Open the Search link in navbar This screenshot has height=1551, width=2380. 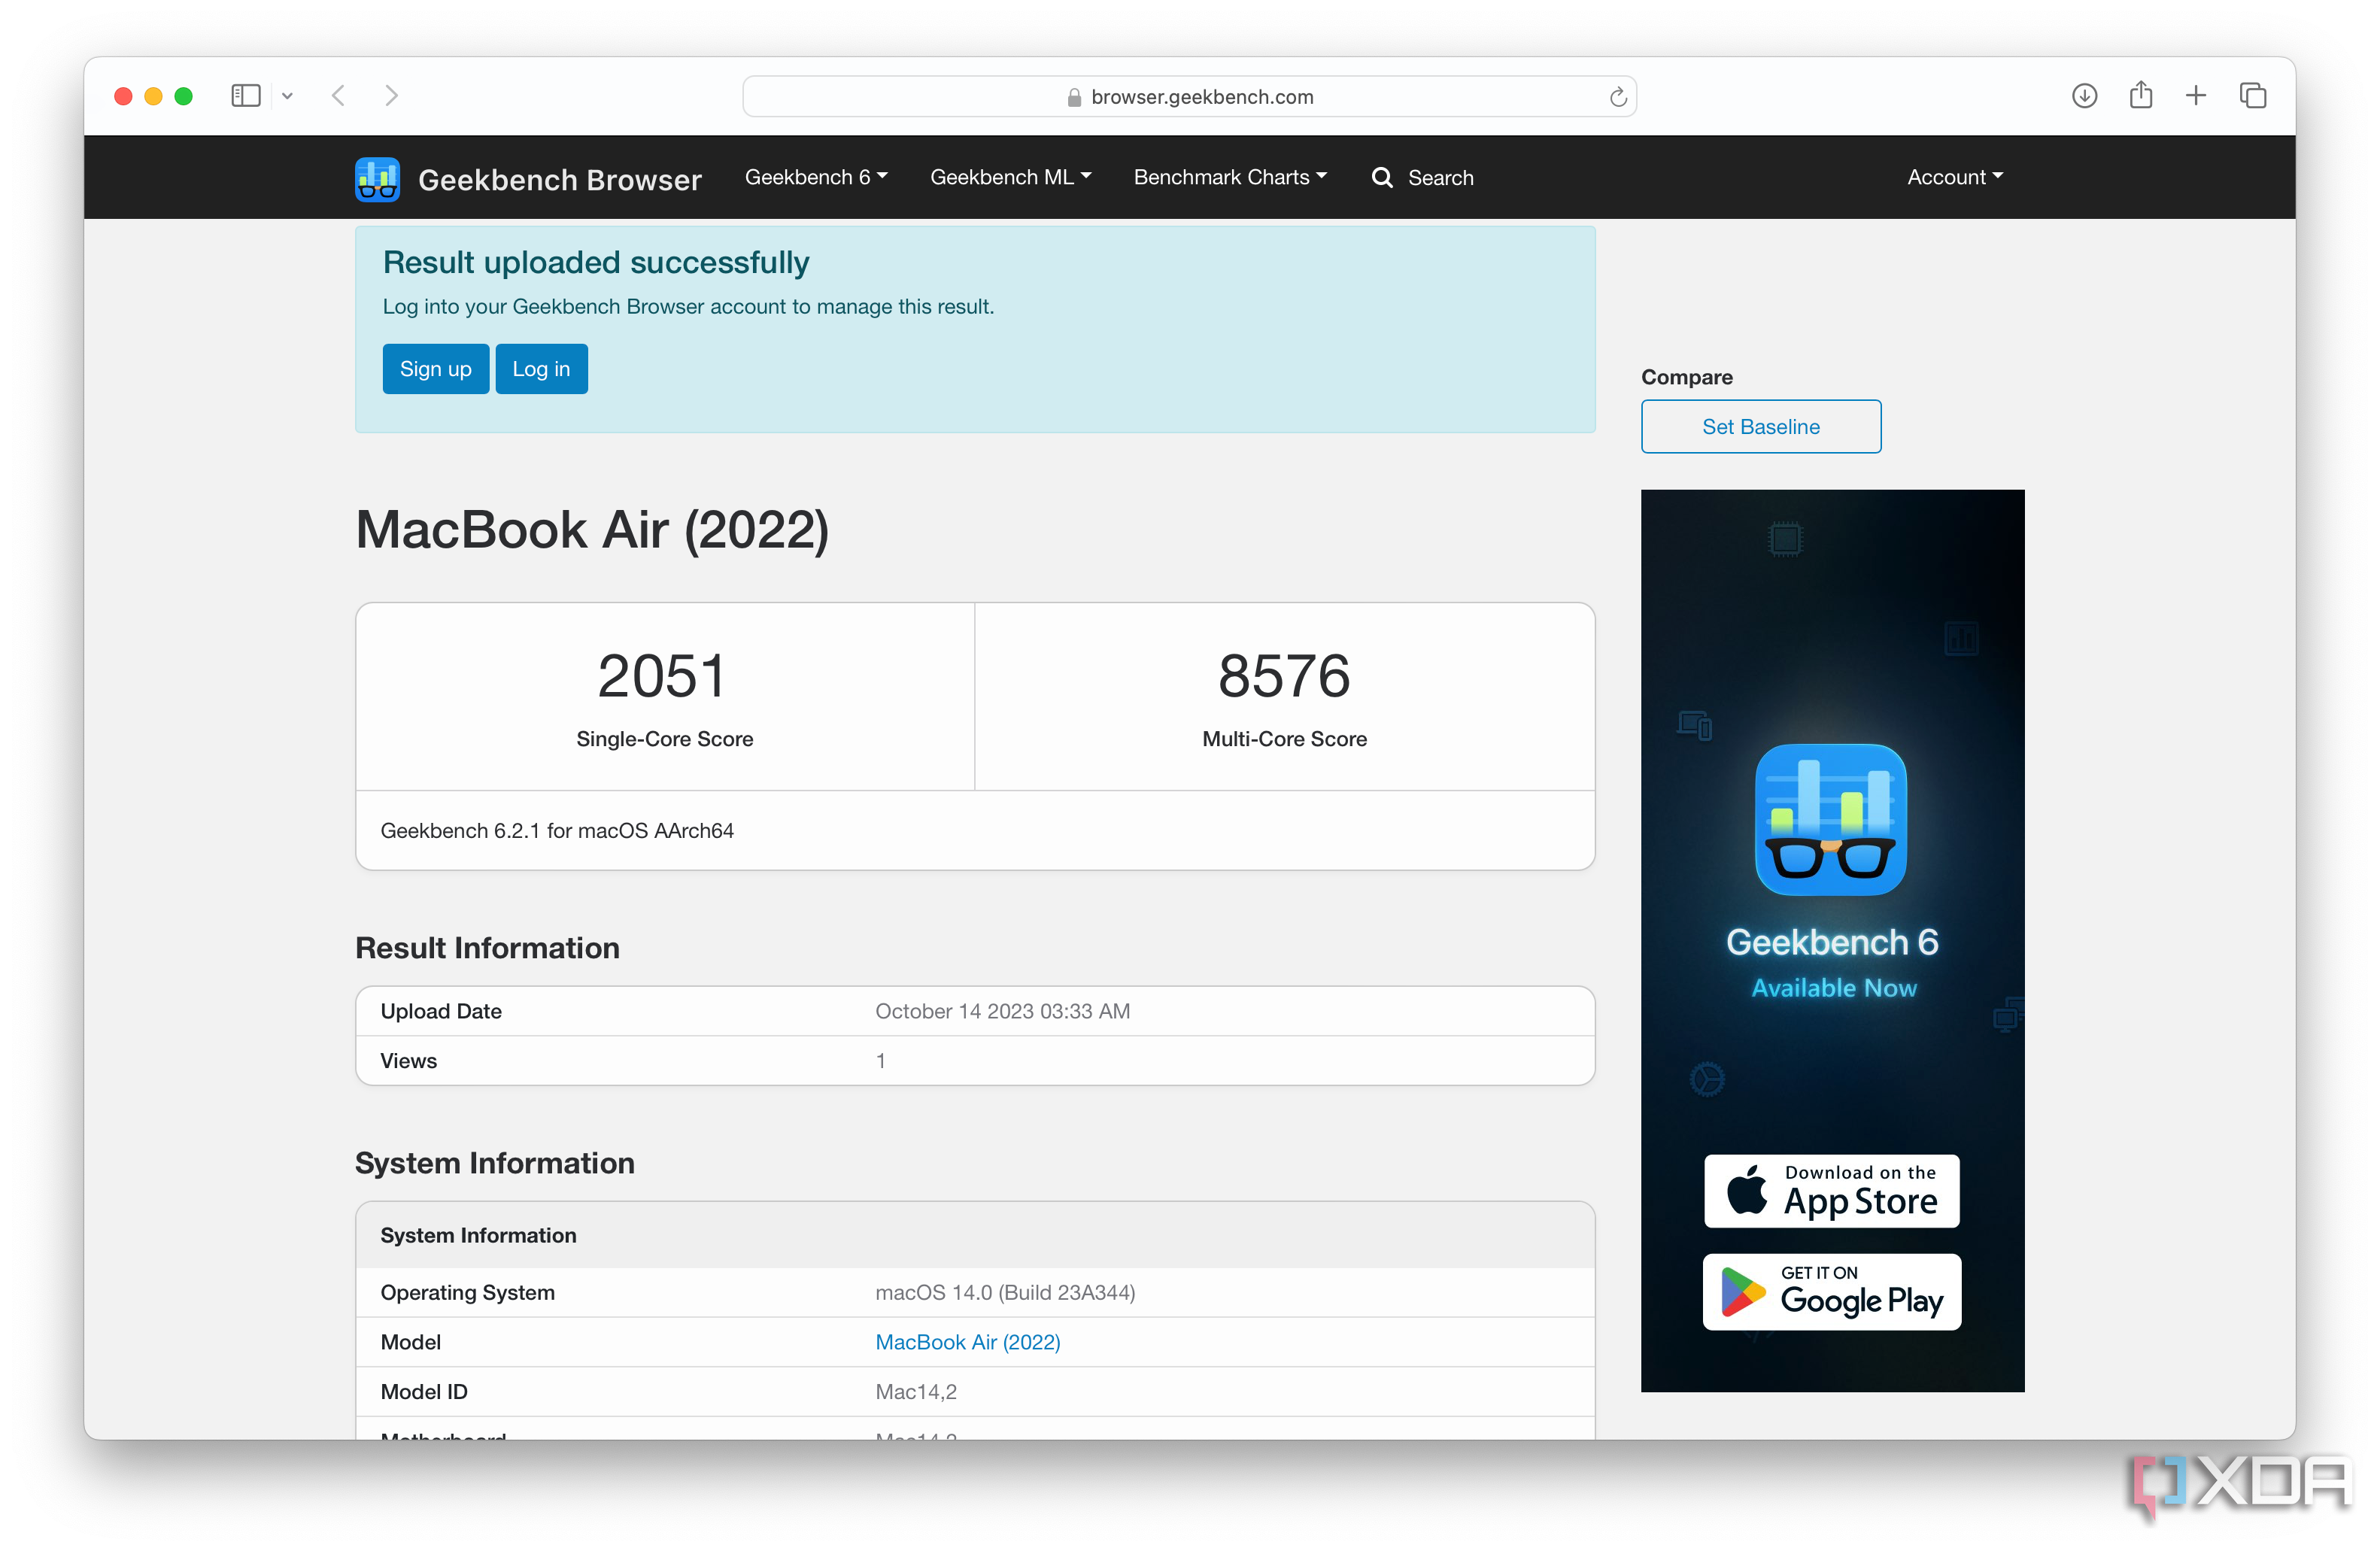click(x=1440, y=178)
